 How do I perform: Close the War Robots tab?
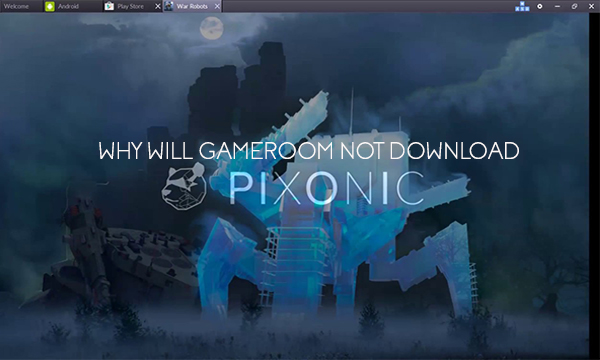[x=217, y=6]
